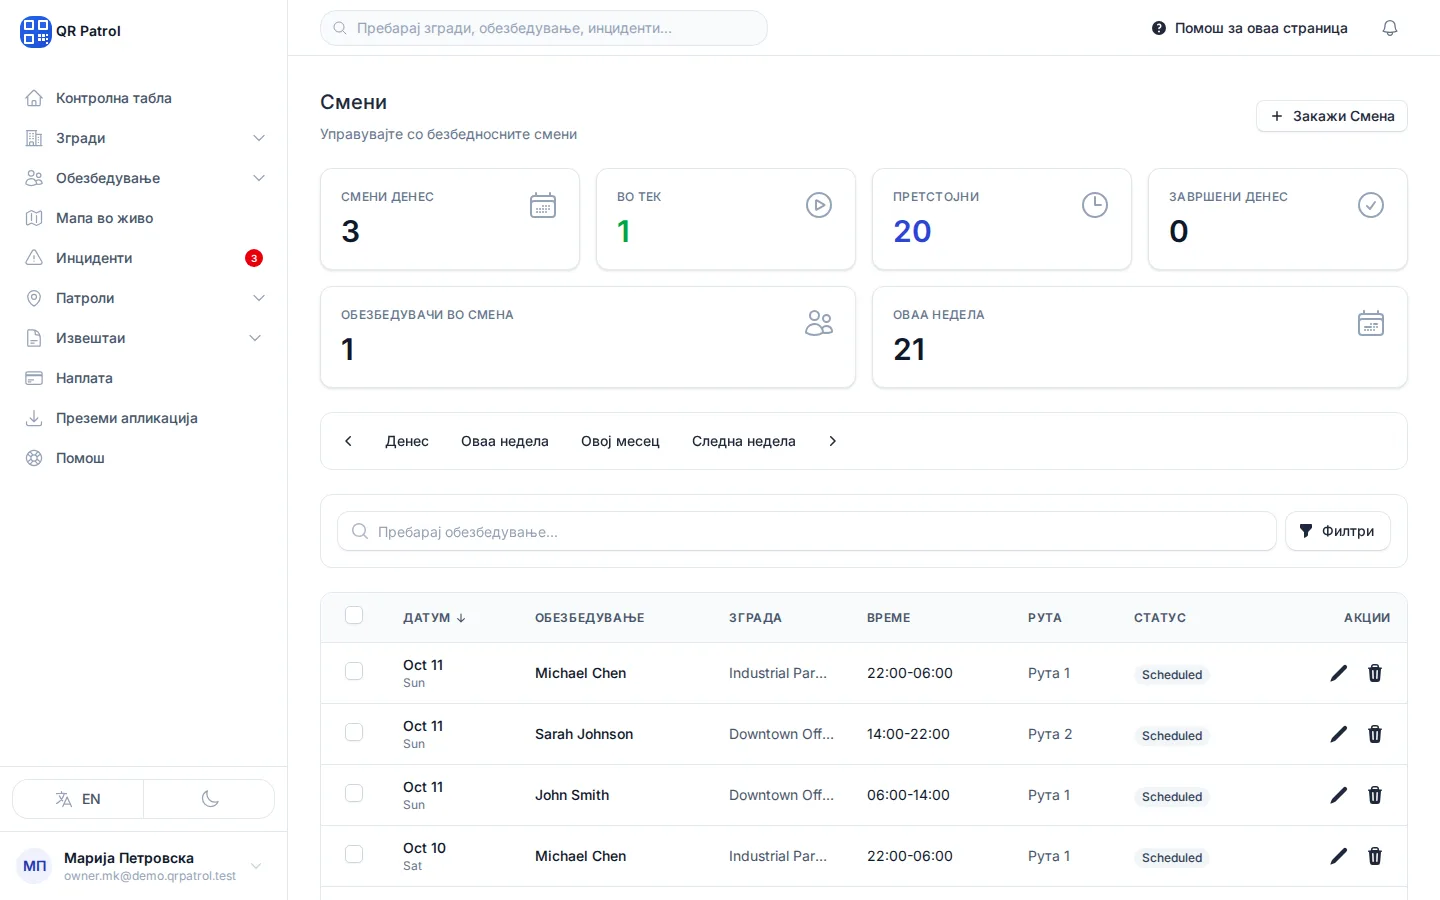The width and height of the screenshot is (1440, 900).
Task: Select the Следна недела period tab
Action: click(x=744, y=441)
